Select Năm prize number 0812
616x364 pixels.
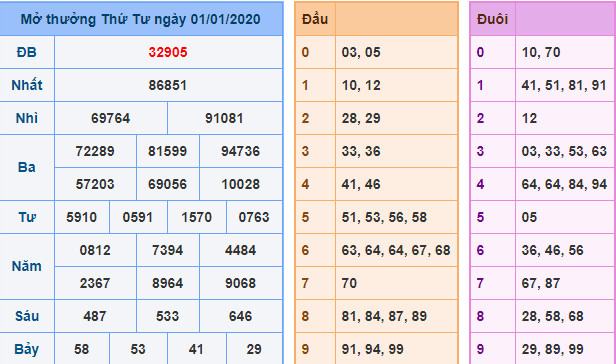pyautogui.click(x=95, y=250)
